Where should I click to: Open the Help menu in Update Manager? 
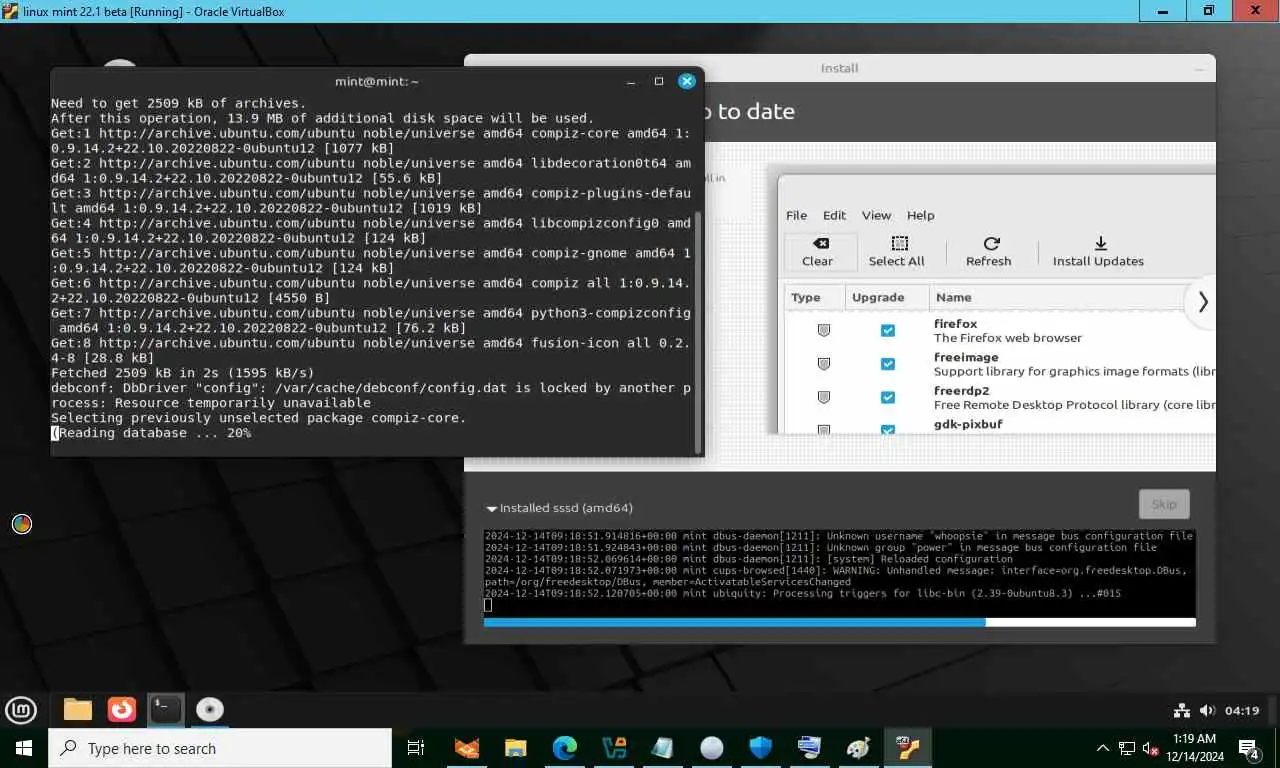tap(920, 215)
